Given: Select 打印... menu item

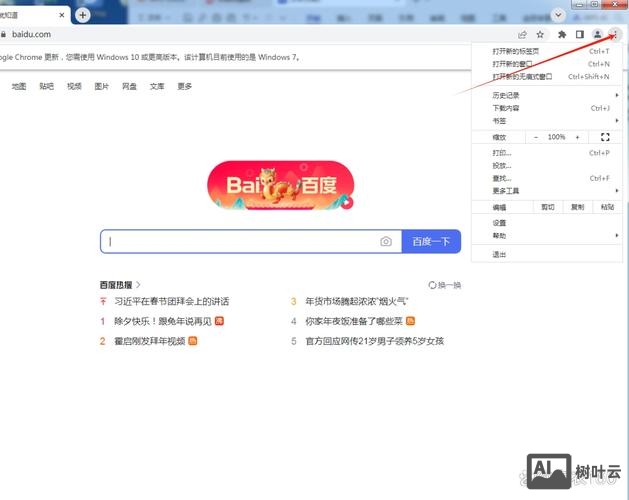Looking at the screenshot, I should 547,153.
